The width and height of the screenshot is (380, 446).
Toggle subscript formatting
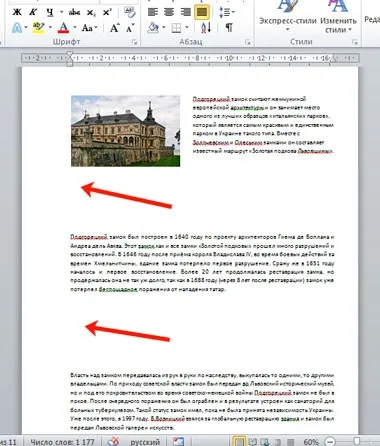(91, 12)
